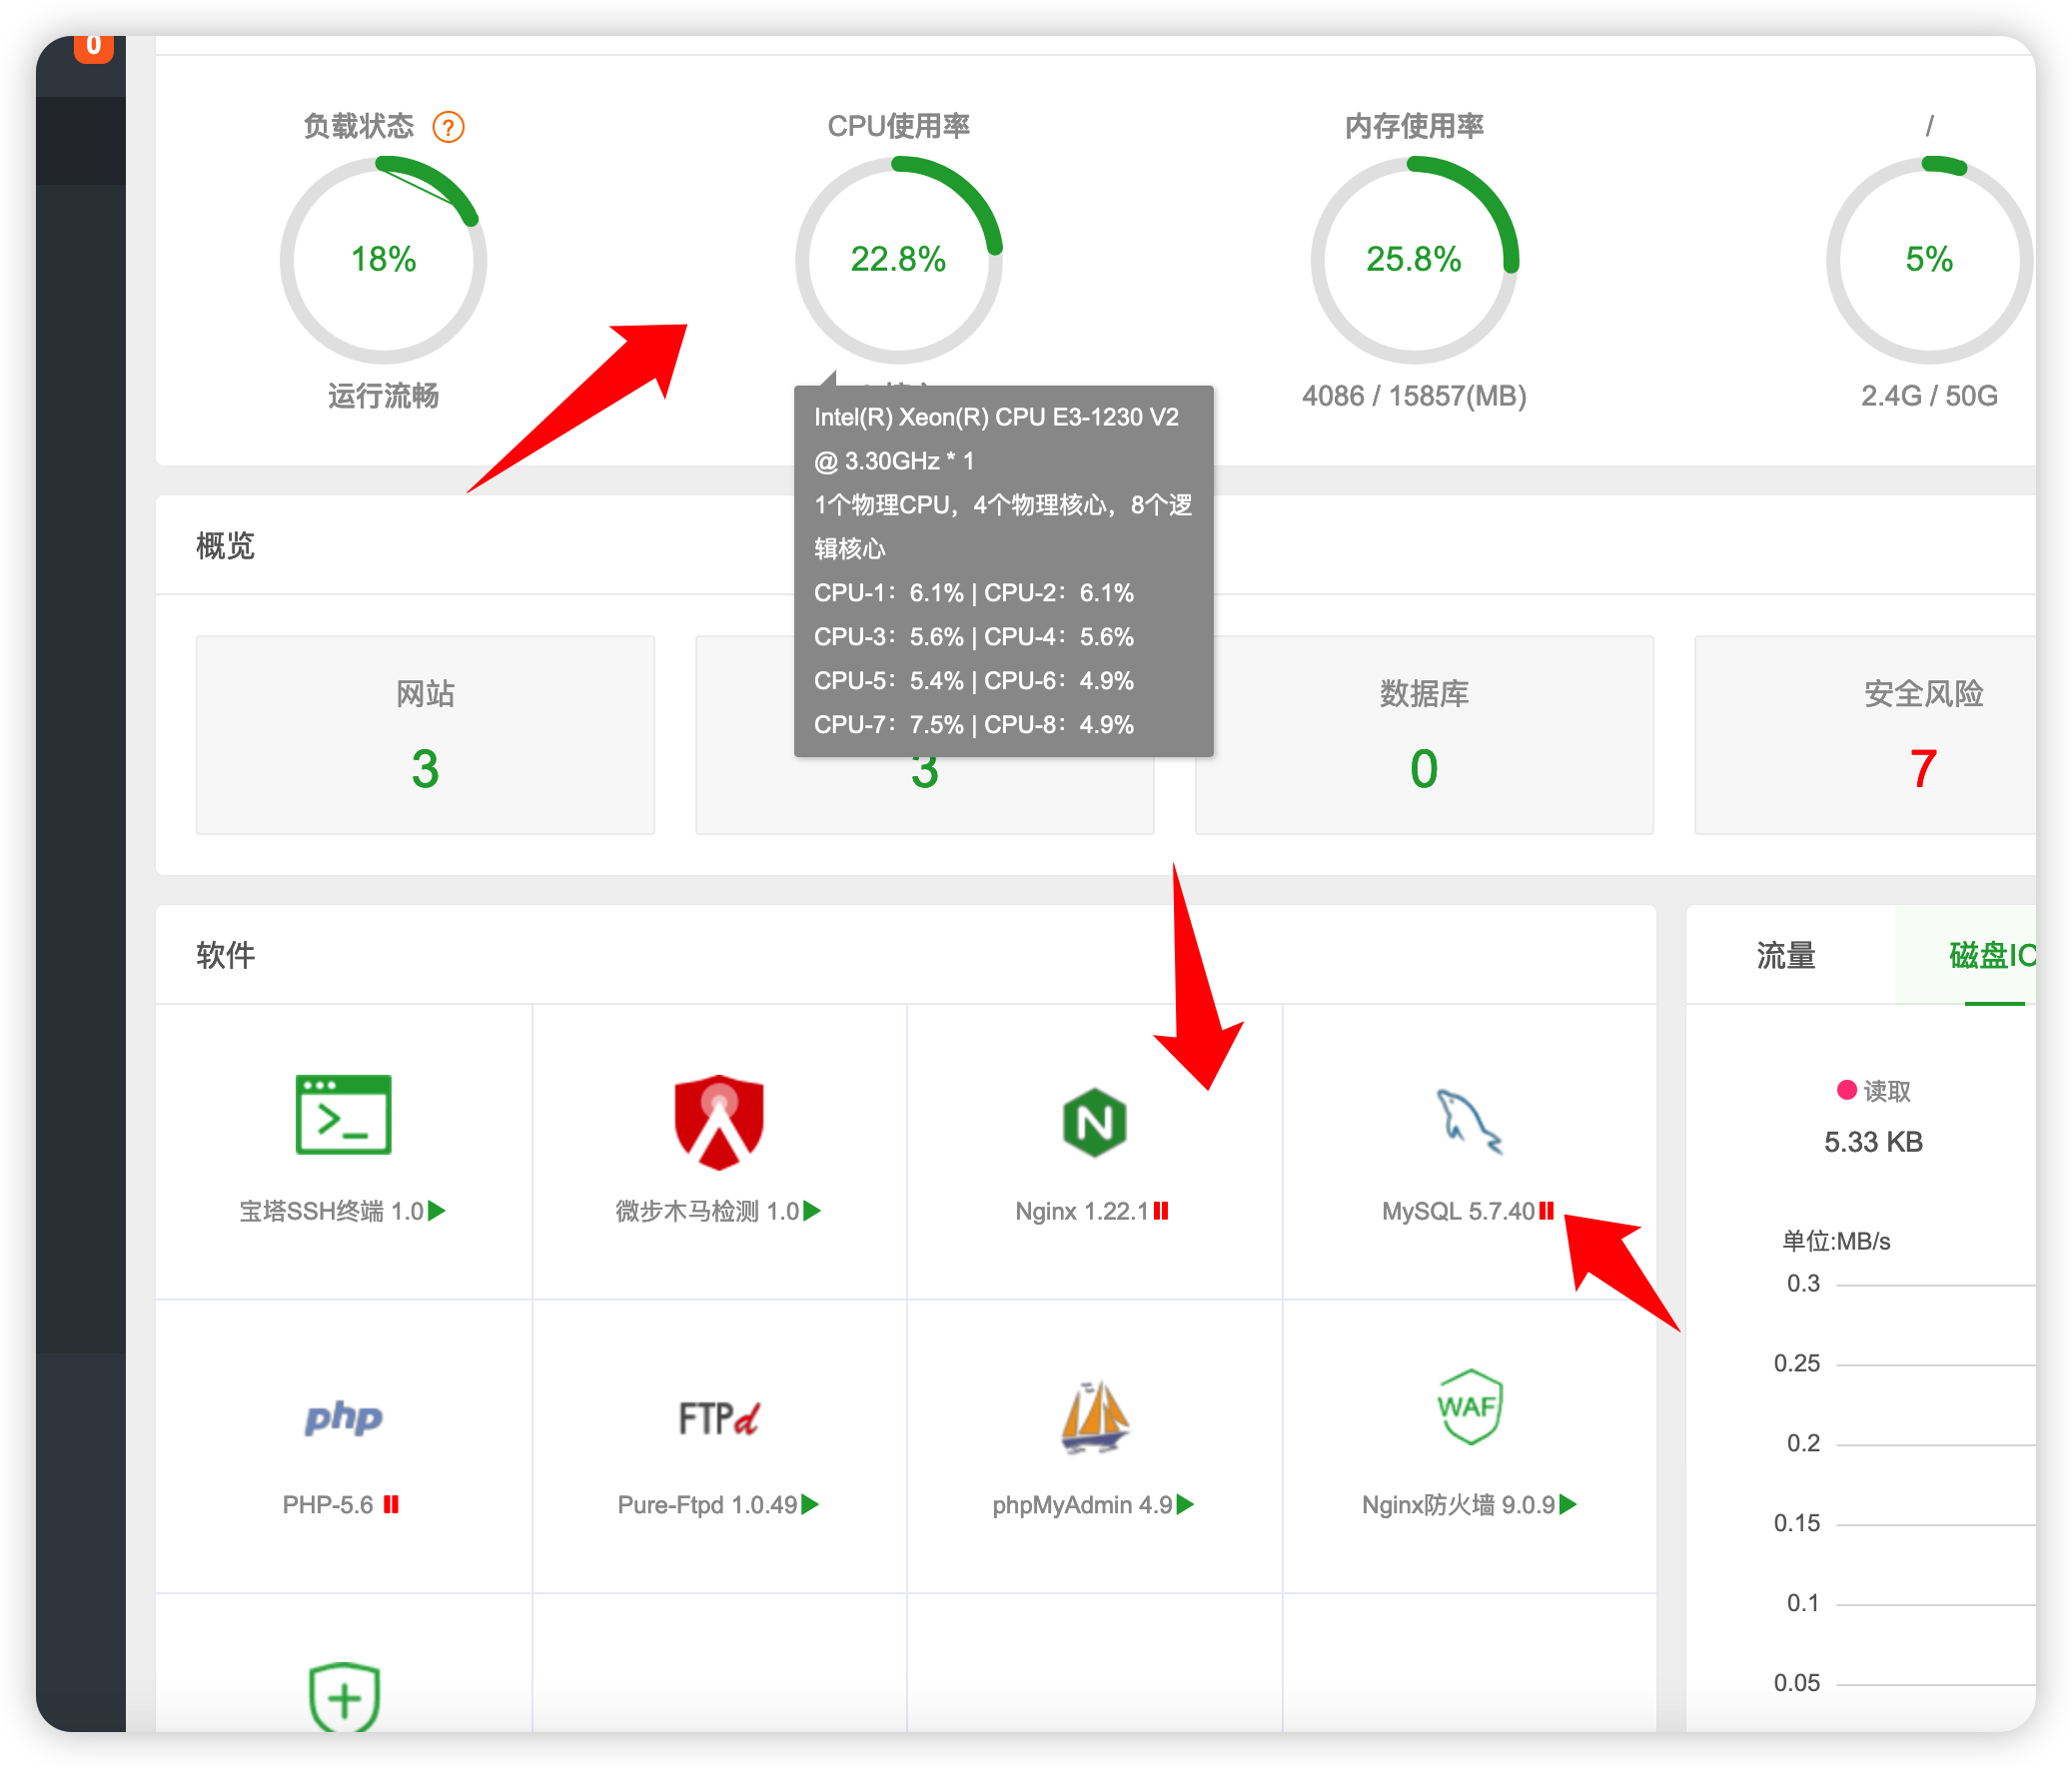The image size is (2072, 1768).
Task: Toggle the Nginx 1.22.1 red pause indicator
Action: point(1161,1211)
